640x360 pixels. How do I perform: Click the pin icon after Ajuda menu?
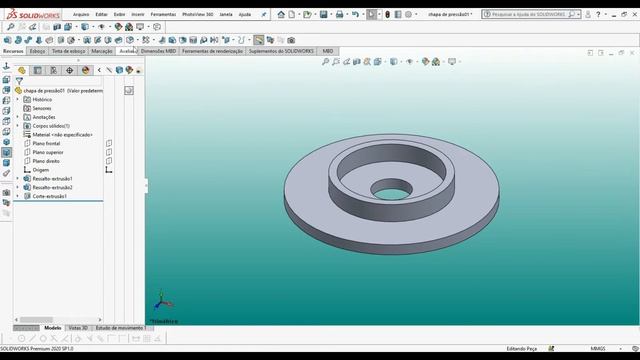coord(264,14)
